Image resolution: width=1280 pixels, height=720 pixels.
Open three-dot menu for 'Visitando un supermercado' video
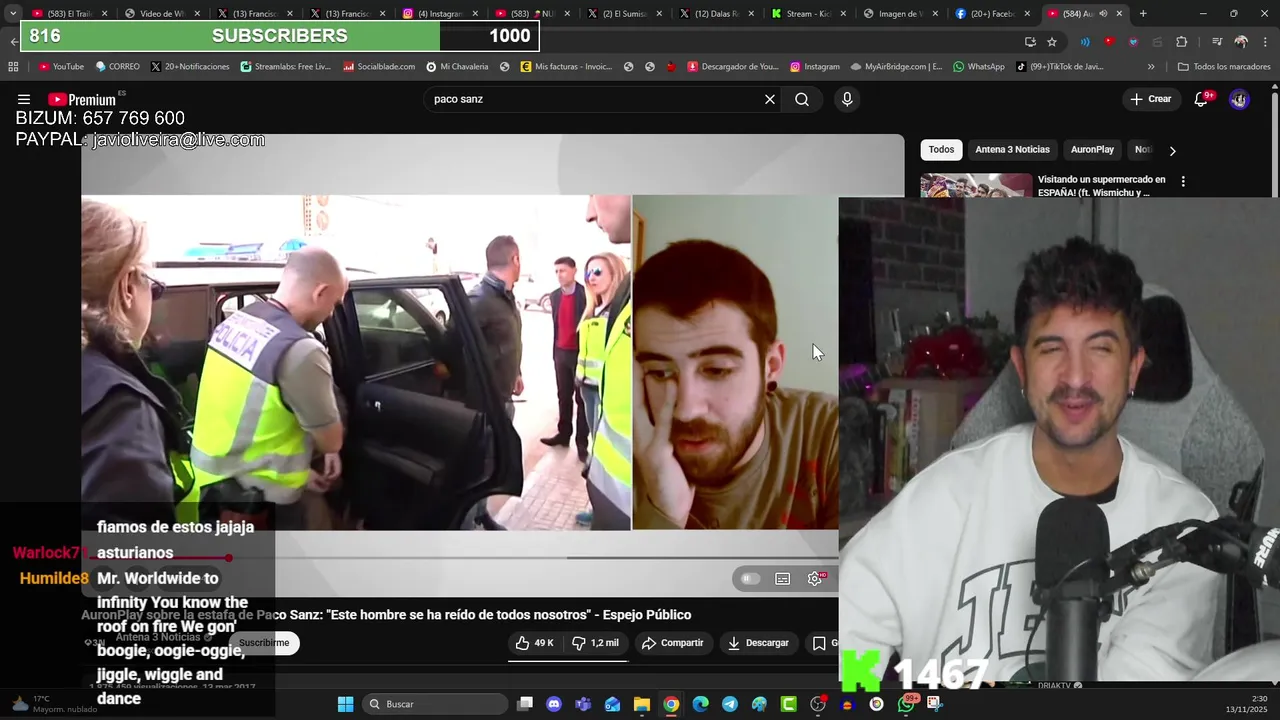[x=1183, y=182]
